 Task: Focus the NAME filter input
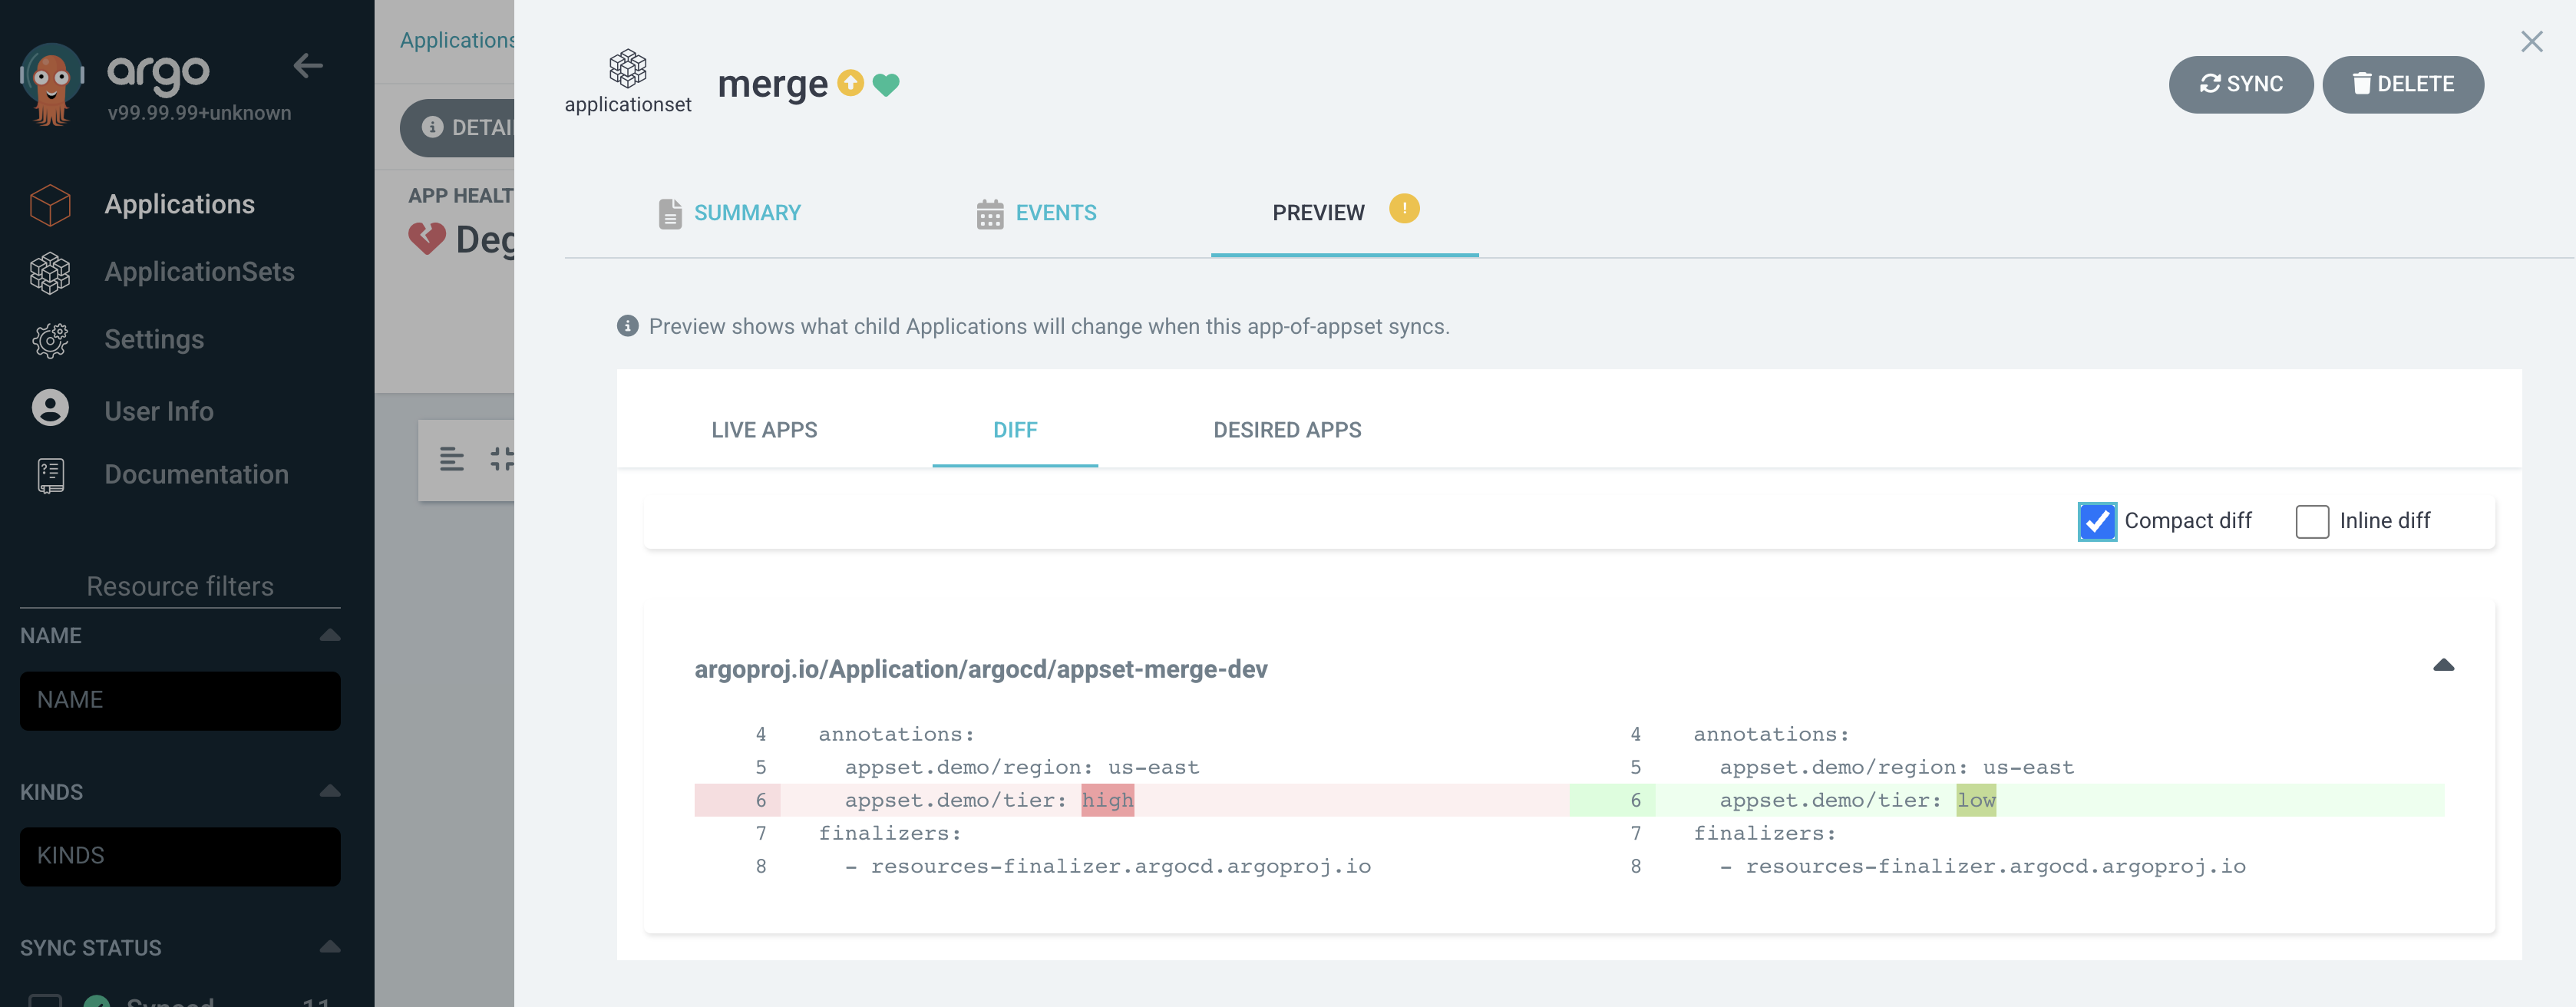(x=180, y=700)
